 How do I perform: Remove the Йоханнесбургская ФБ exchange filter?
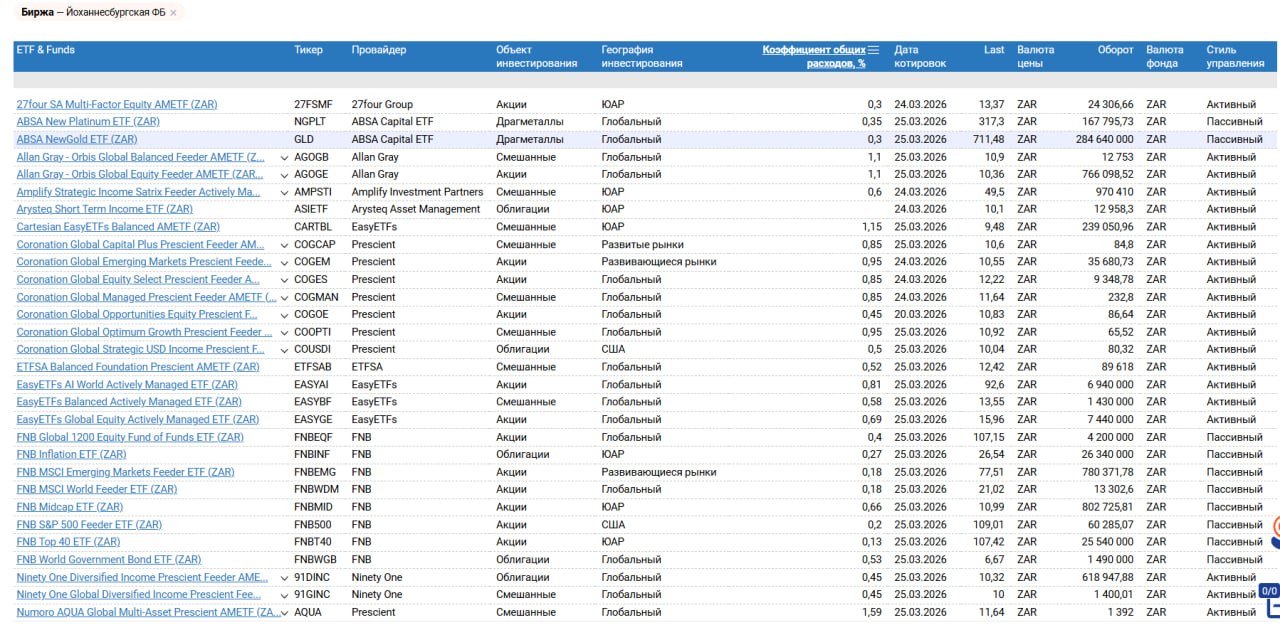pos(173,13)
